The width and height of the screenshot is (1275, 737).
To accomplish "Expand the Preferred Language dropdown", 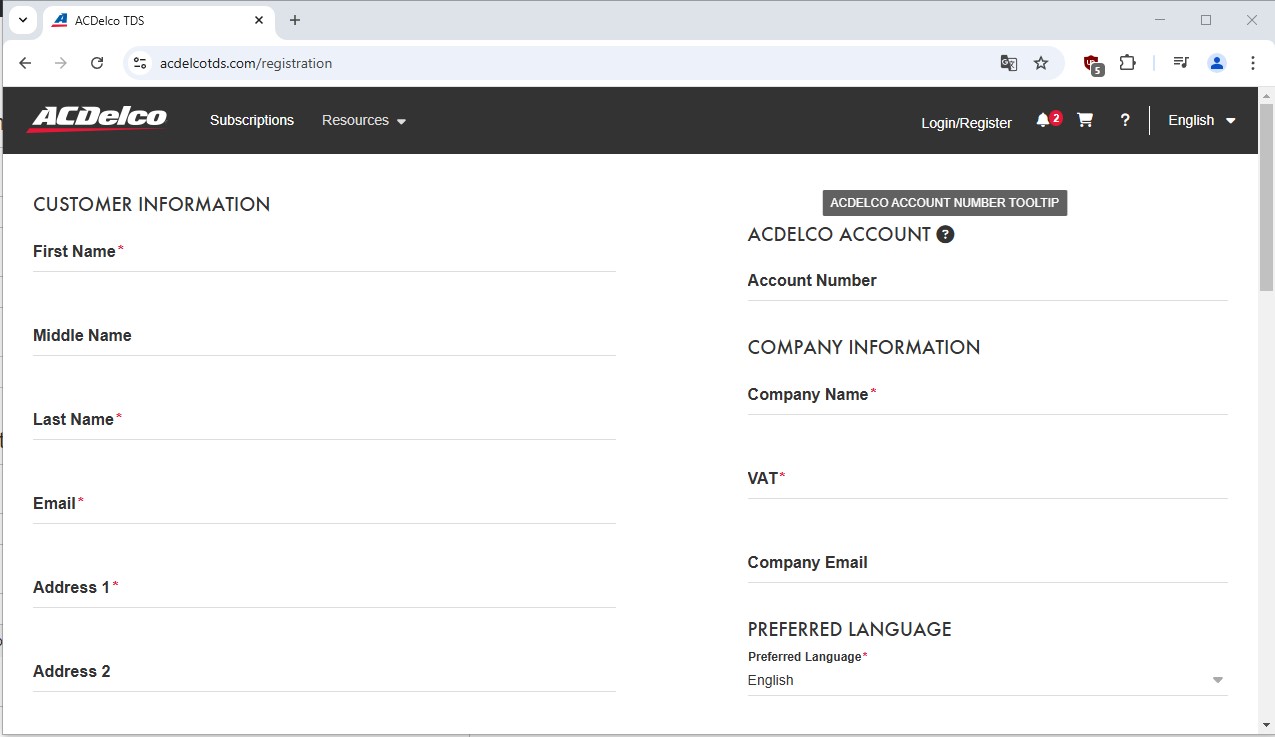I will point(986,680).
